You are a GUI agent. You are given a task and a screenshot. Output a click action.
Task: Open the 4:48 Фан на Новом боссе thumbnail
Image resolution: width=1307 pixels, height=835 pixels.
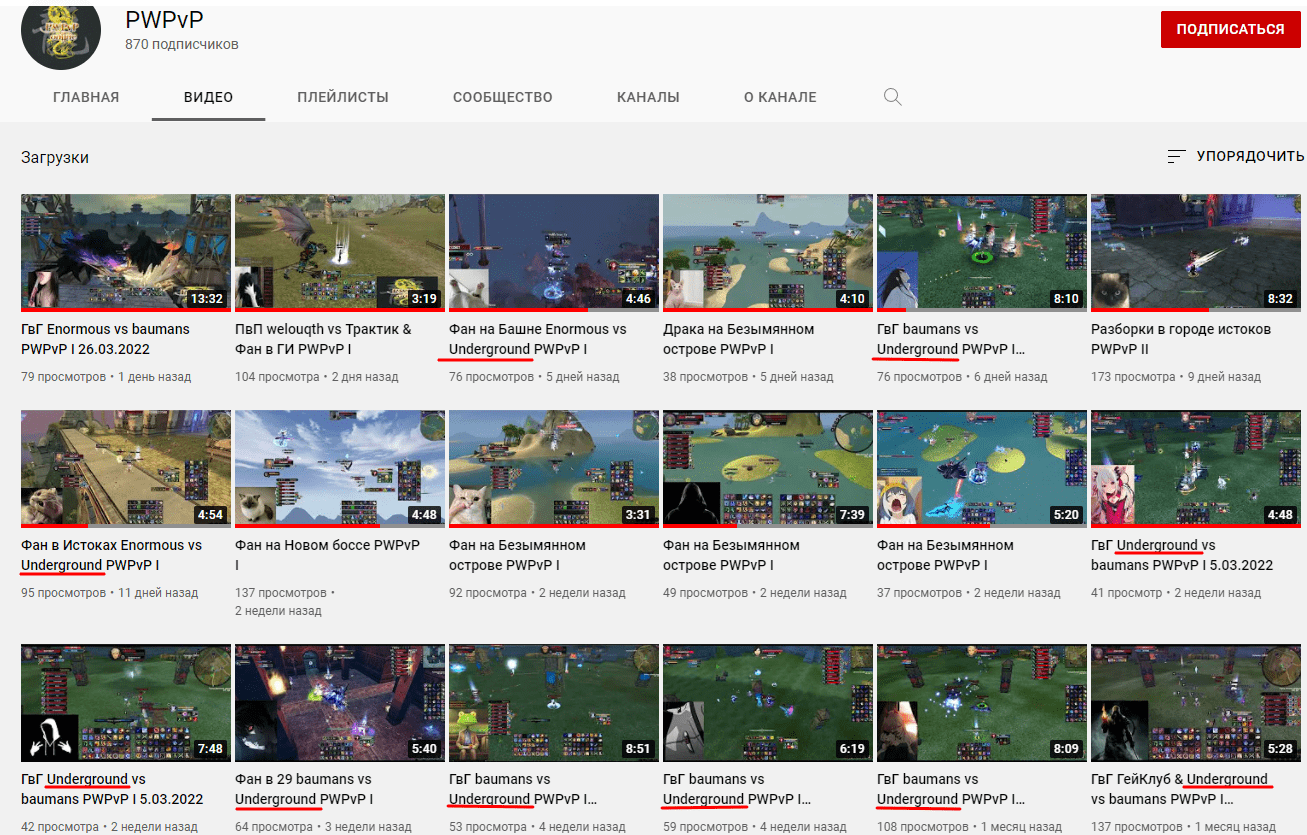(x=340, y=469)
